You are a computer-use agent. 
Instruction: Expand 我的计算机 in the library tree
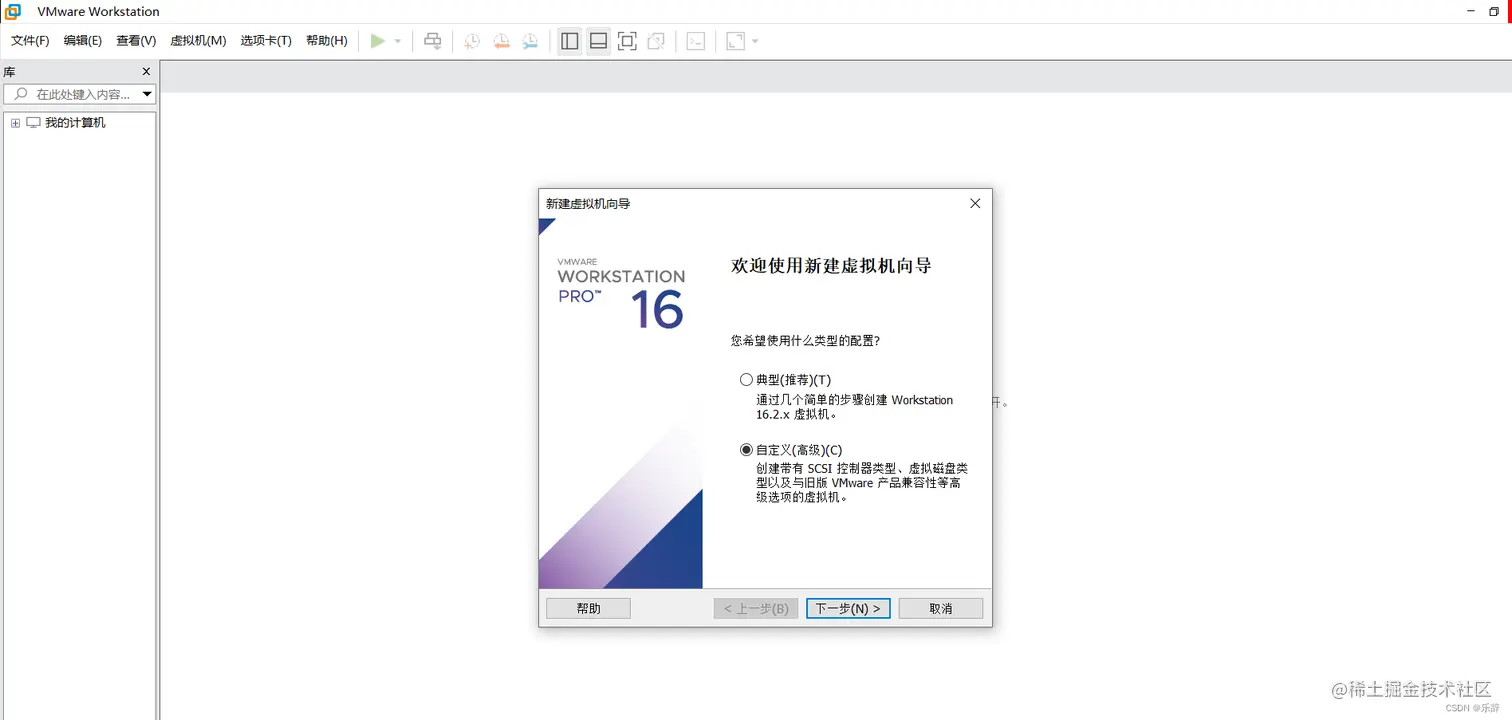tap(14, 122)
